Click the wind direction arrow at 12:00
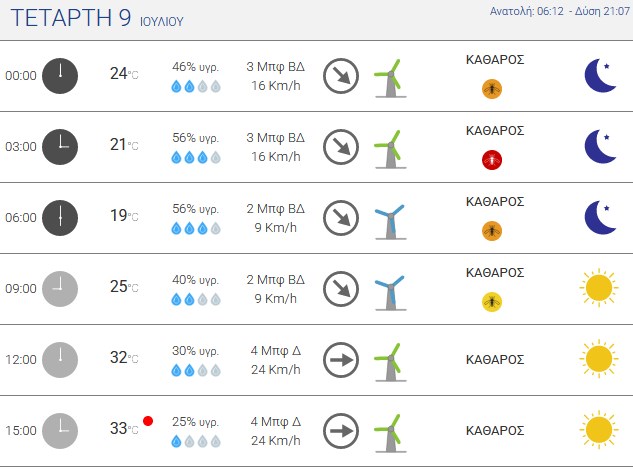Image resolution: width=633 pixels, height=470 pixels. (341, 360)
